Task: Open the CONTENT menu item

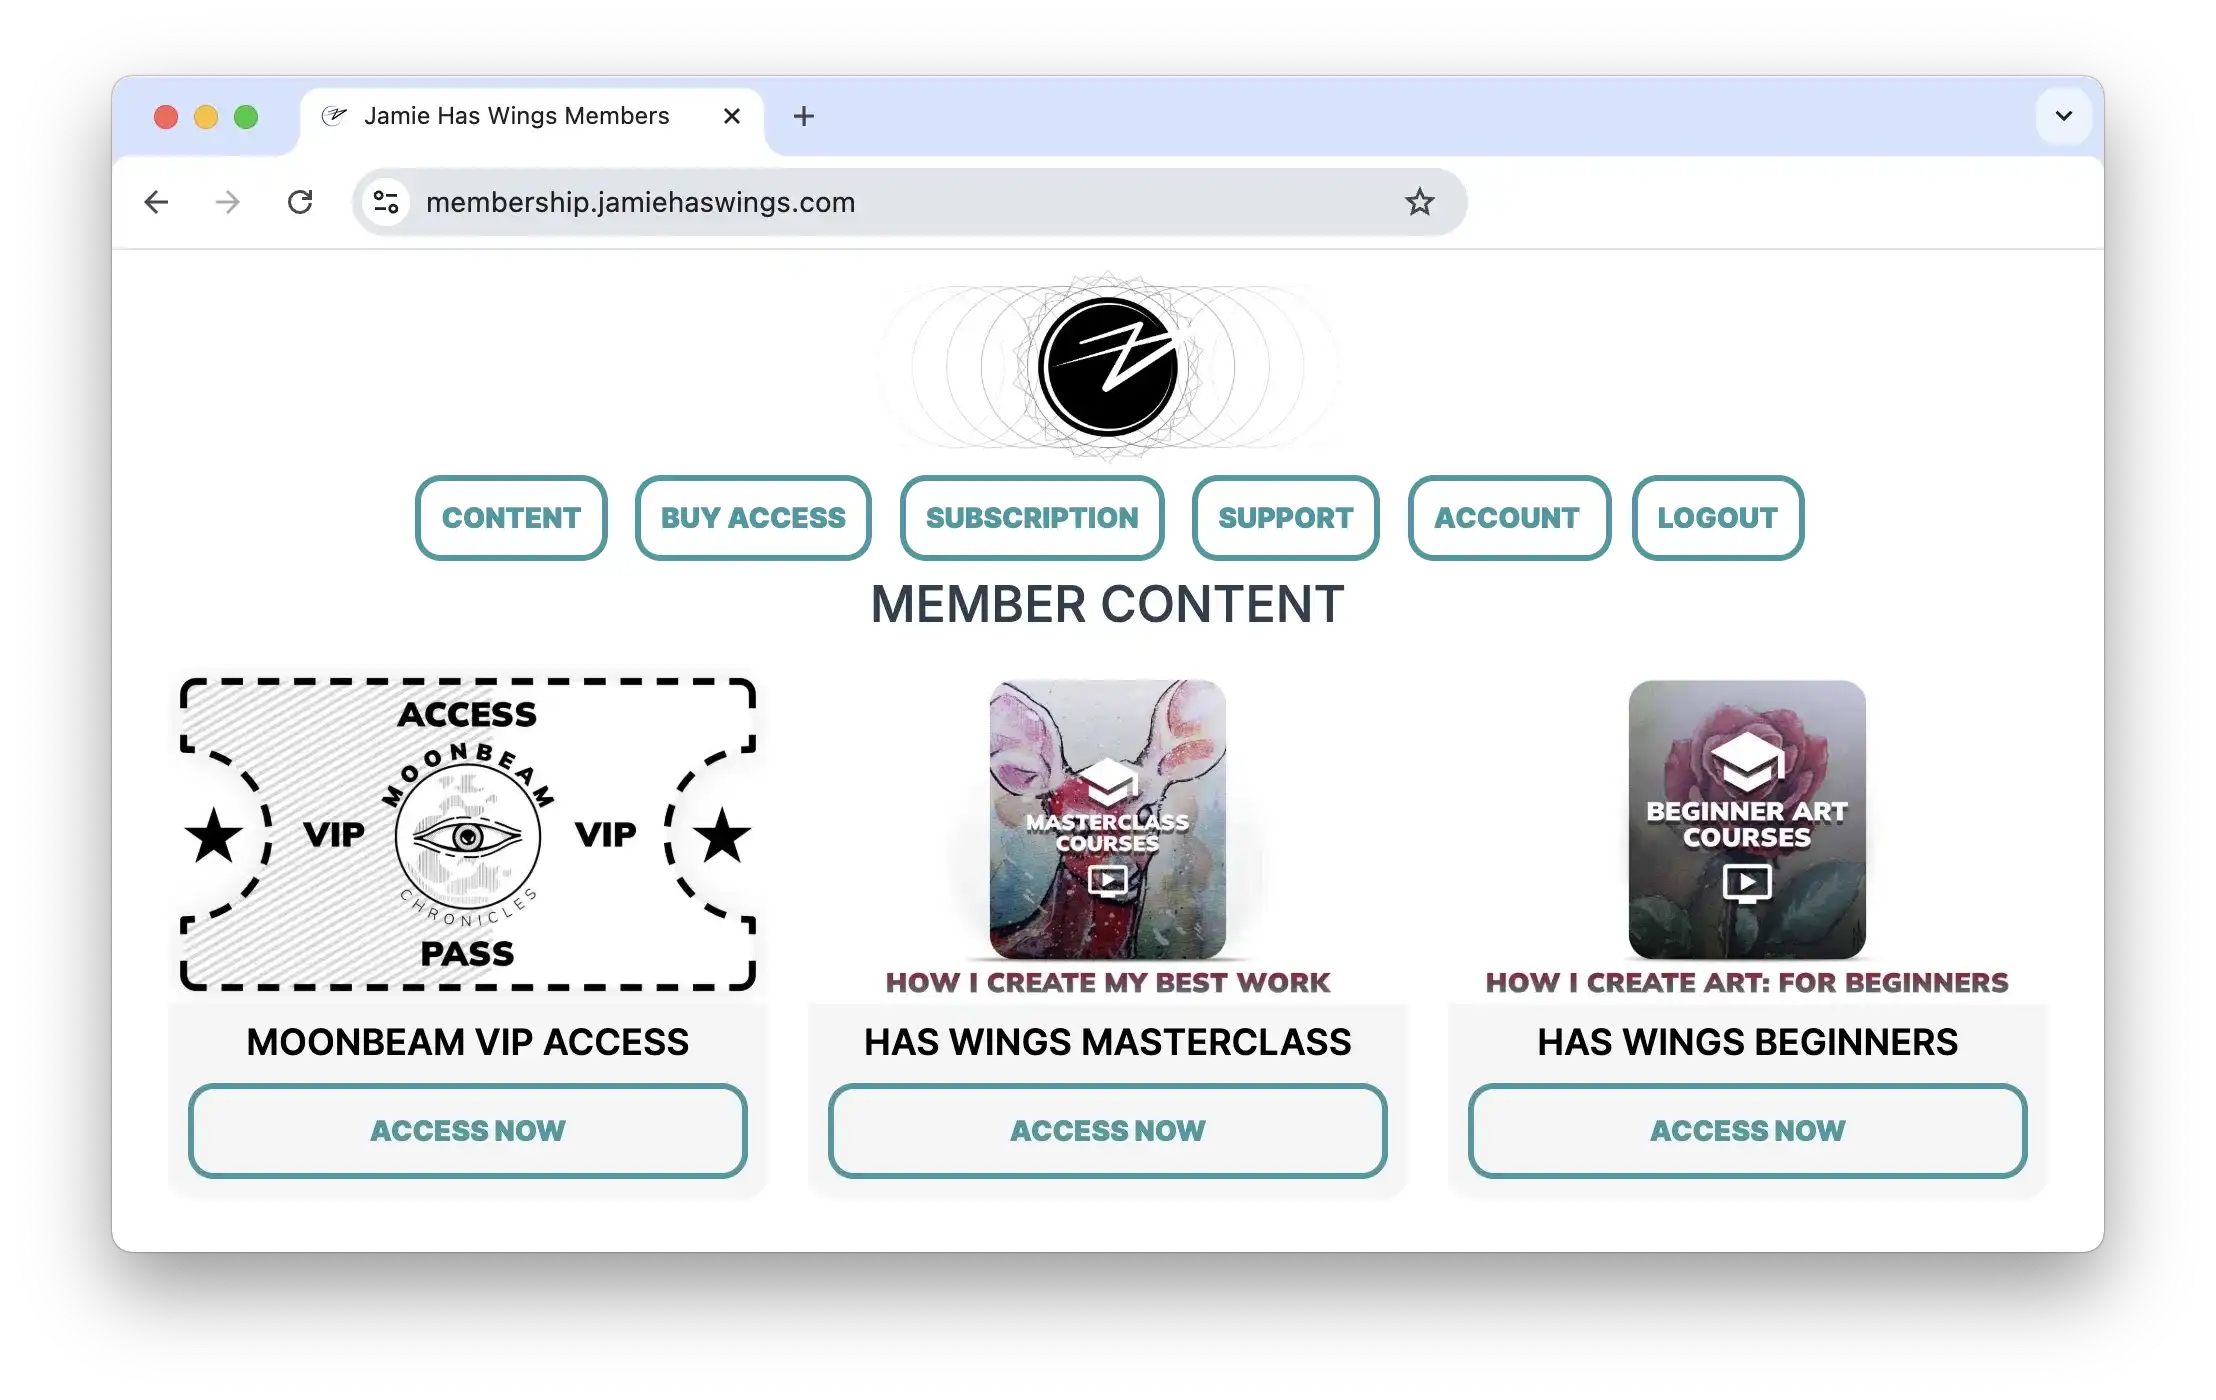Action: [x=511, y=518]
